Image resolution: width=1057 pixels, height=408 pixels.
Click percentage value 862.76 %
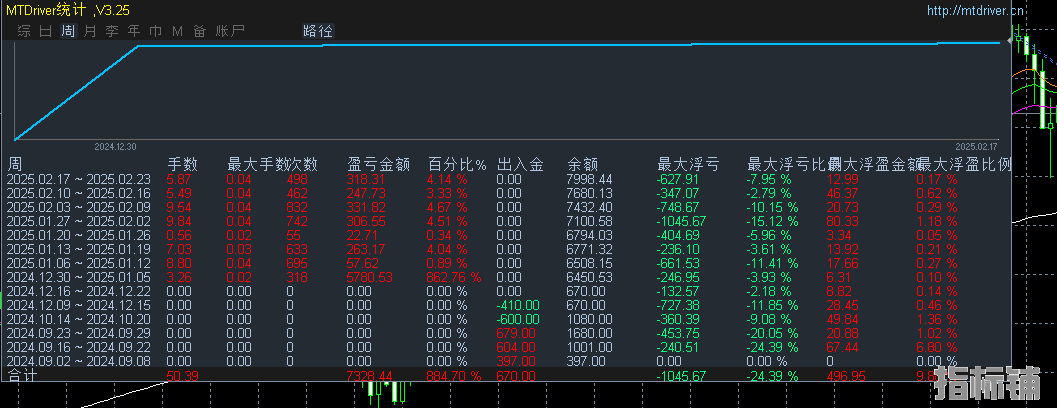click(x=453, y=277)
